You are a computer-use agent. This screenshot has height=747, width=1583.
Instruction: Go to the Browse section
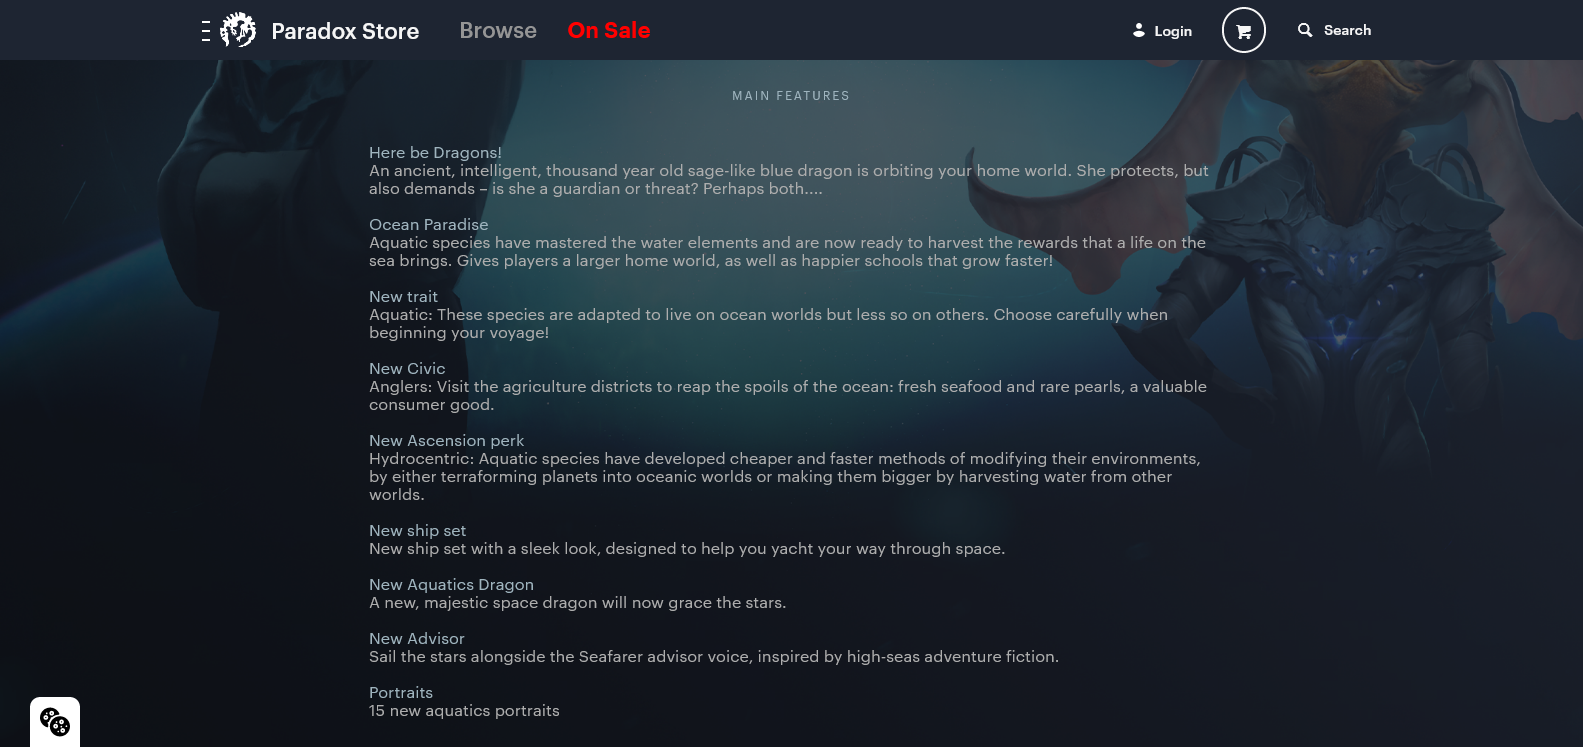click(x=498, y=30)
